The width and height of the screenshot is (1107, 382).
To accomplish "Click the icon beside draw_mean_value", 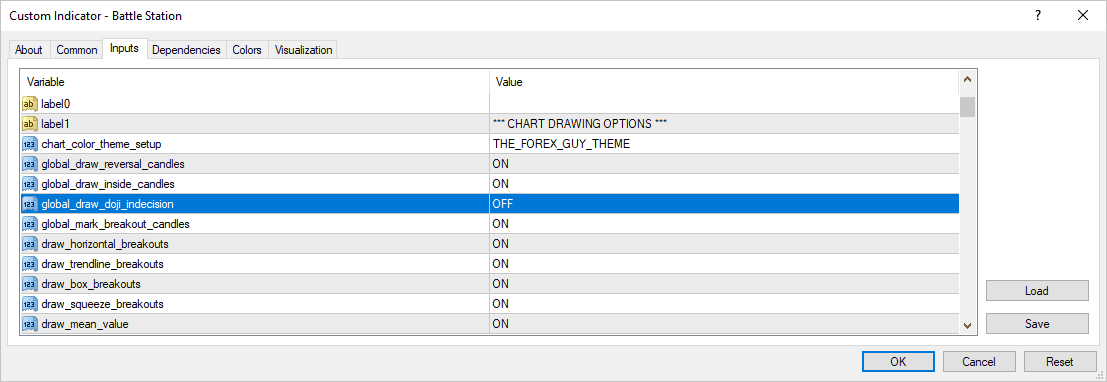I will click(x=30, y=324).
